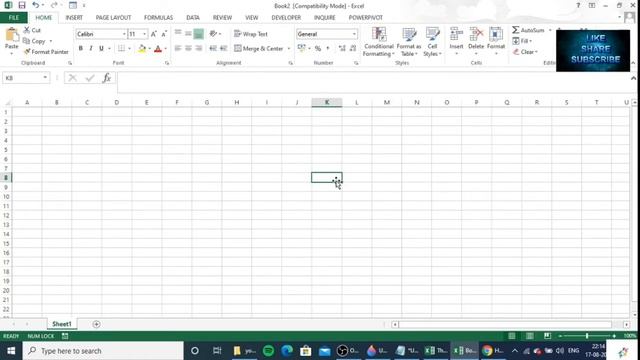
Task: Switch to the Page Break Preview button
Action: pyautogui.click(x=547, y=336)
